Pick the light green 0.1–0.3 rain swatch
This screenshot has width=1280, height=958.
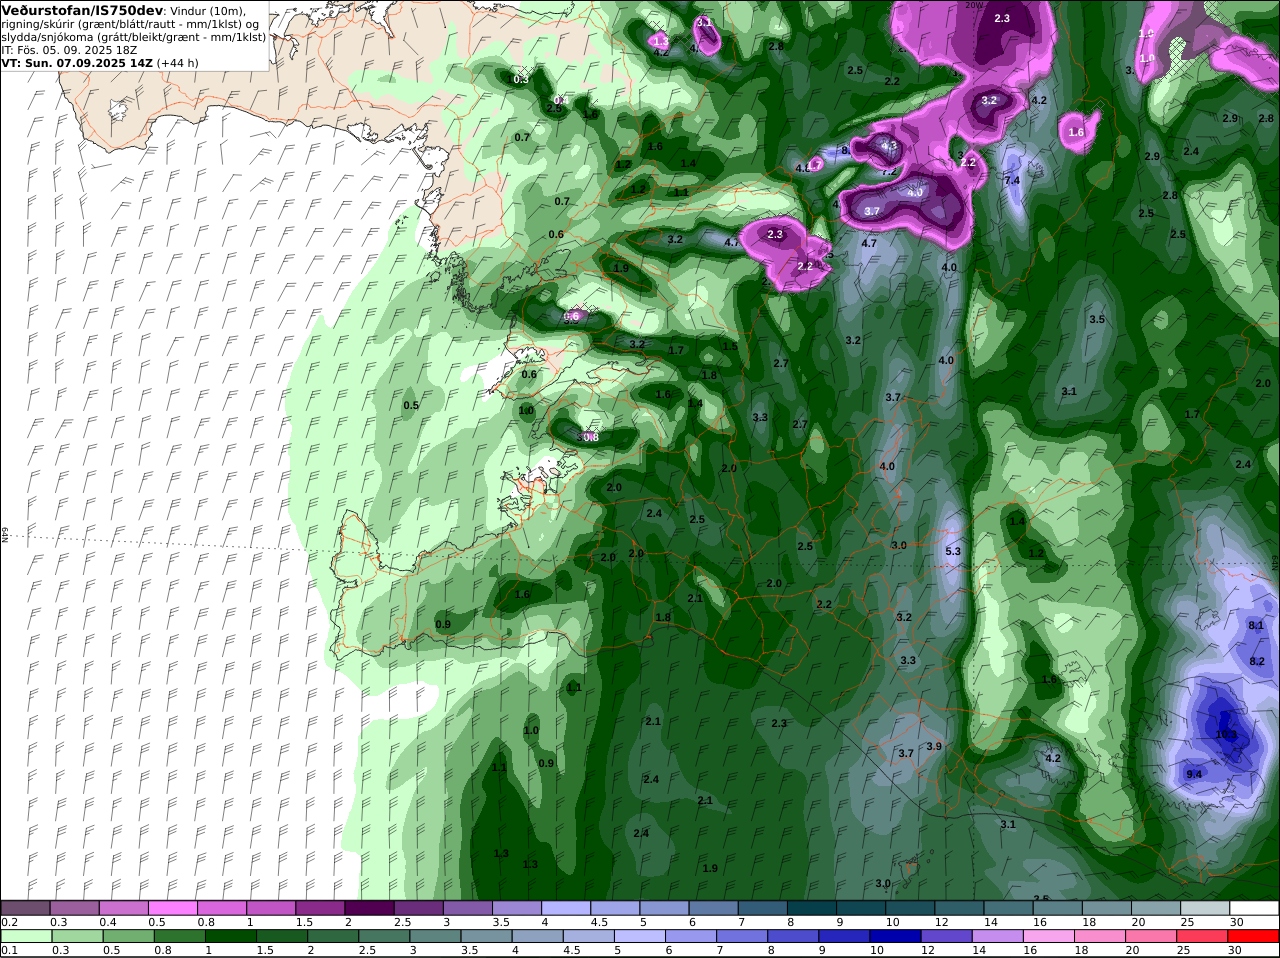click(25, 938)
